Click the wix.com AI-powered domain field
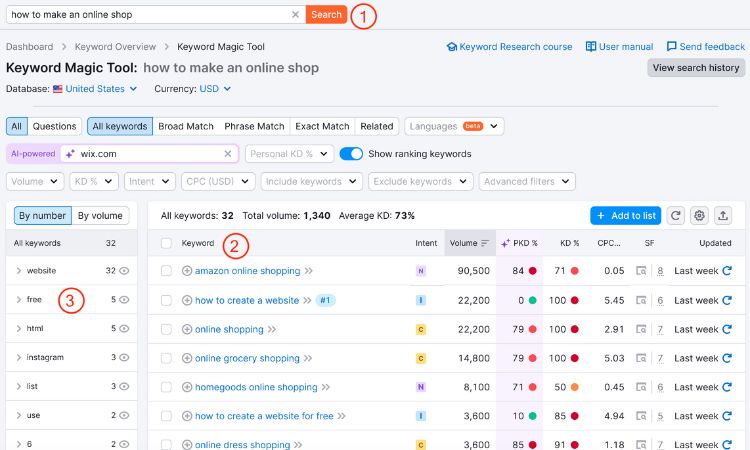 pos(148,154)
